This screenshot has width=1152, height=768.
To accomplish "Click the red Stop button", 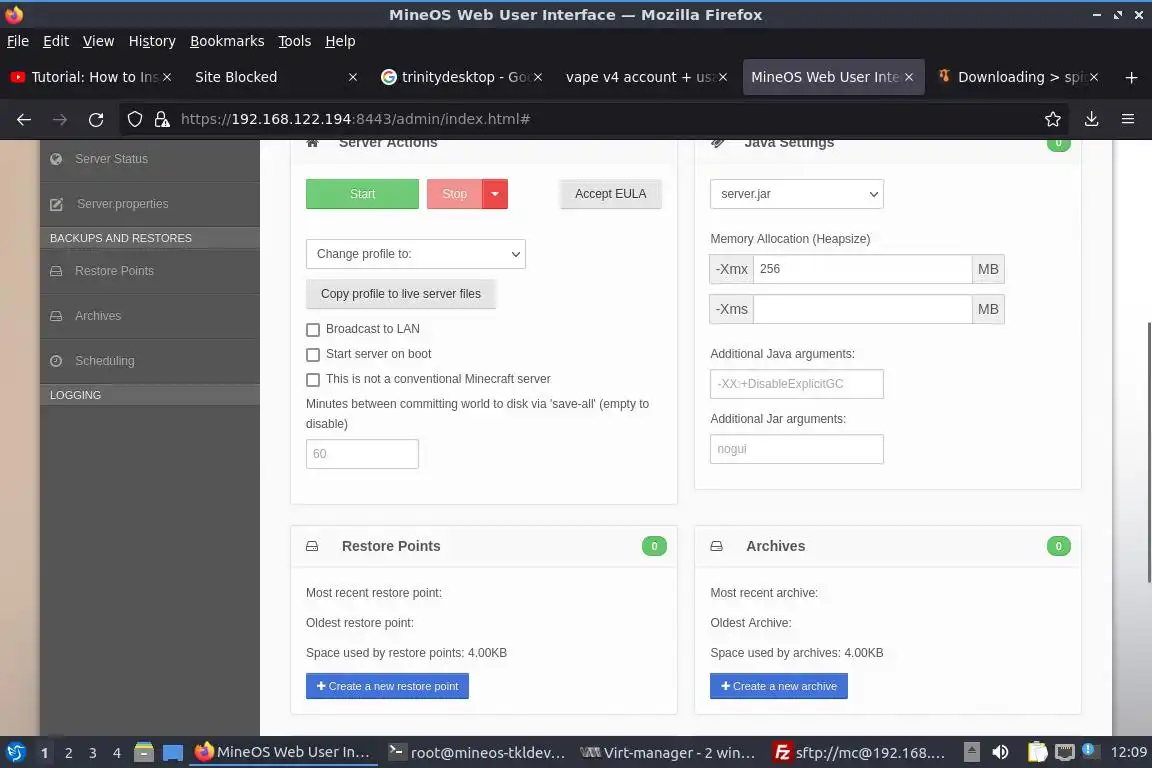I will click(455, 194).
